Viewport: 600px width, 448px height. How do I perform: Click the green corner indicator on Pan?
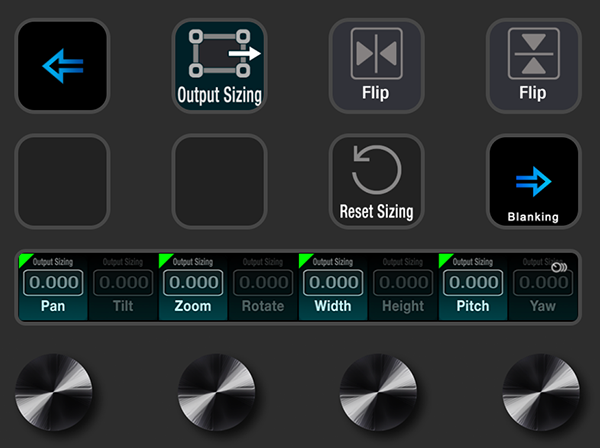pos(24,259)
